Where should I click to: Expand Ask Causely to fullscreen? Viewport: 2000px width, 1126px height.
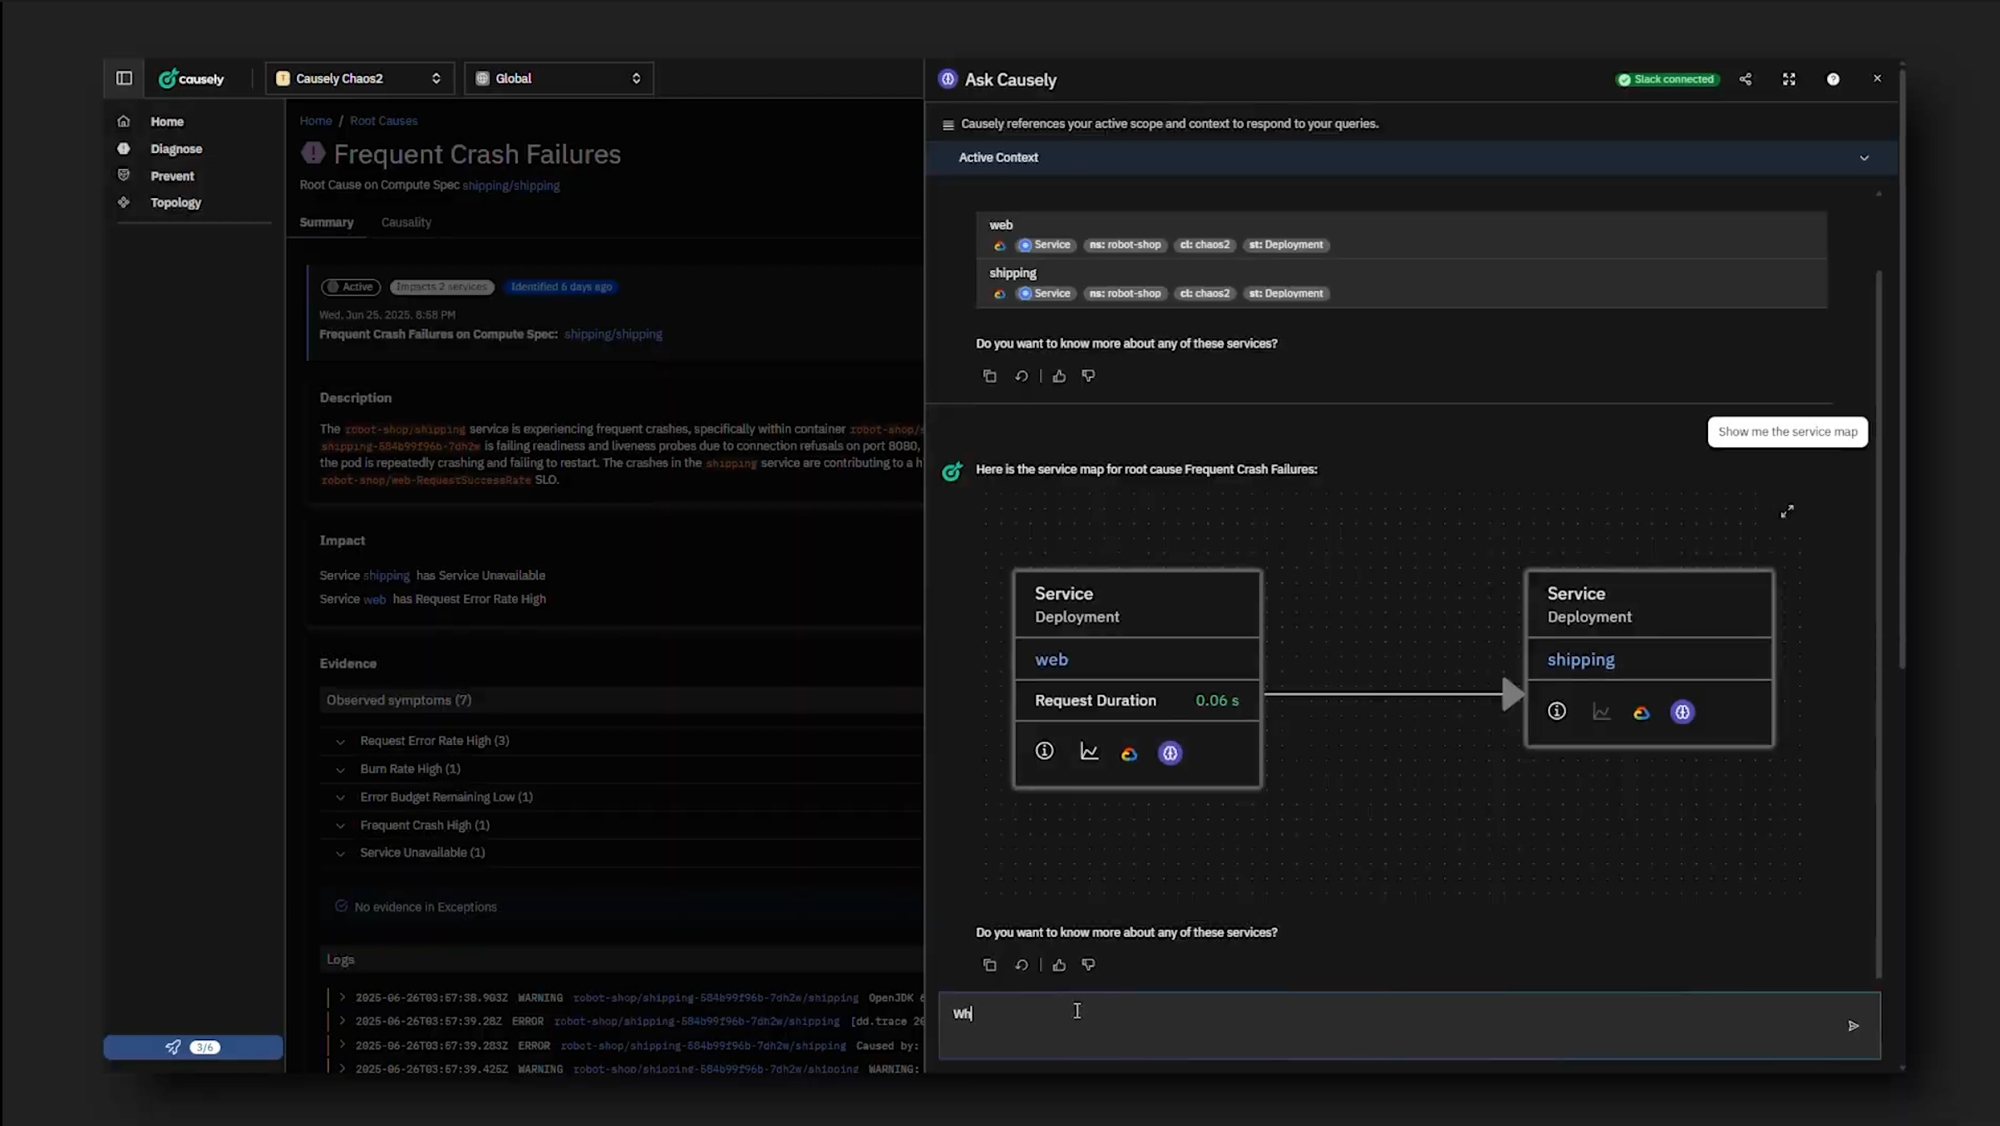pyautogui.click(x=1789, y=79)
